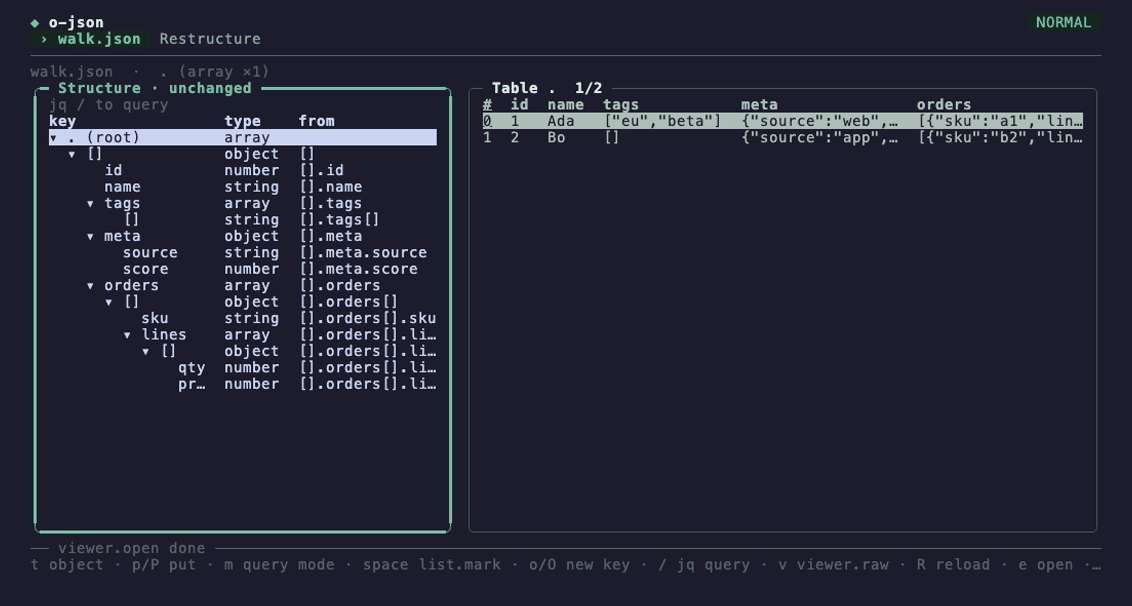Click the [].orders[].sku path text
Screen dimensions: 1132x606
click(x=367, y=318)
